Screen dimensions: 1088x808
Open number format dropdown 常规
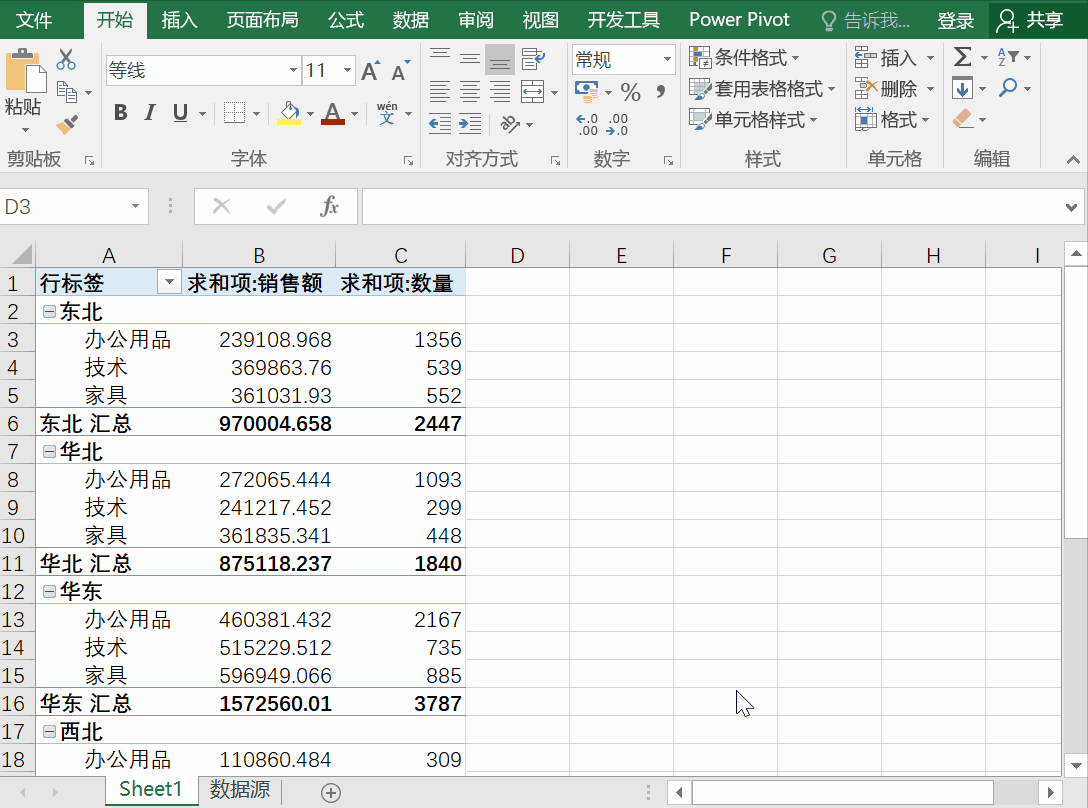pos(667,60)
